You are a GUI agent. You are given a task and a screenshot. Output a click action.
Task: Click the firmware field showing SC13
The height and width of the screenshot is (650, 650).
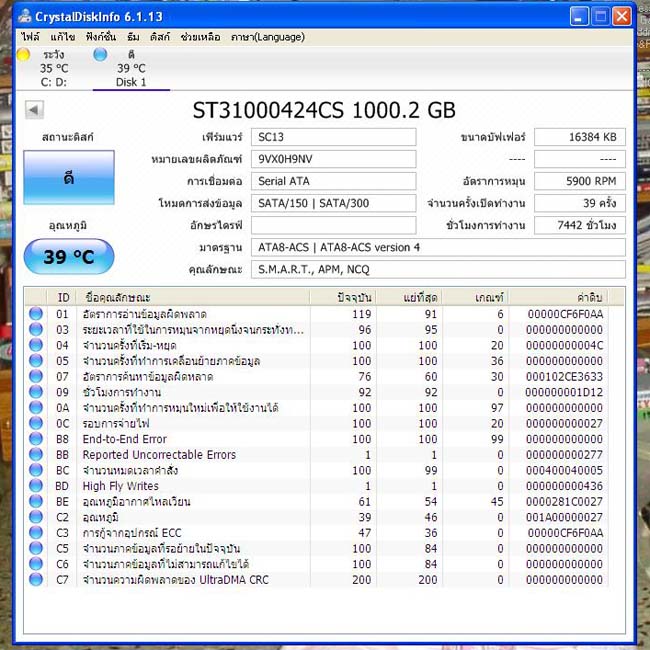pyautogui.click(x=333, y=137)
